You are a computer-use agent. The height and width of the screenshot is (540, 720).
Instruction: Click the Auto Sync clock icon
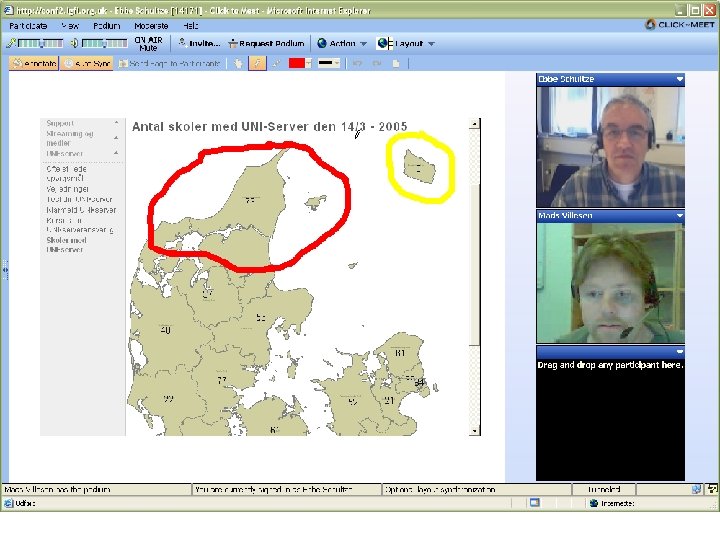tap(68, 63)
